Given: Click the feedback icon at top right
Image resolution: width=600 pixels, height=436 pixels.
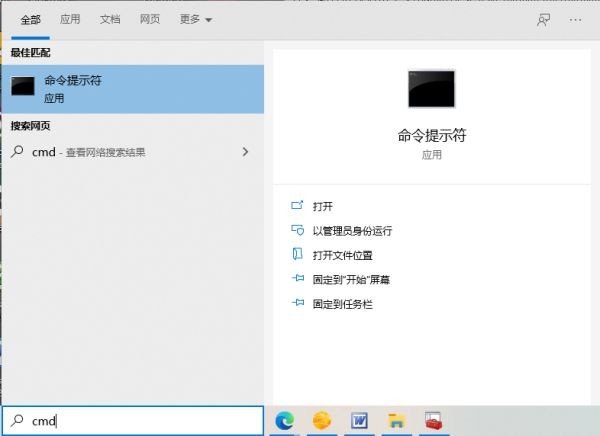Looking at the screenshot, I should pos(543,19).
